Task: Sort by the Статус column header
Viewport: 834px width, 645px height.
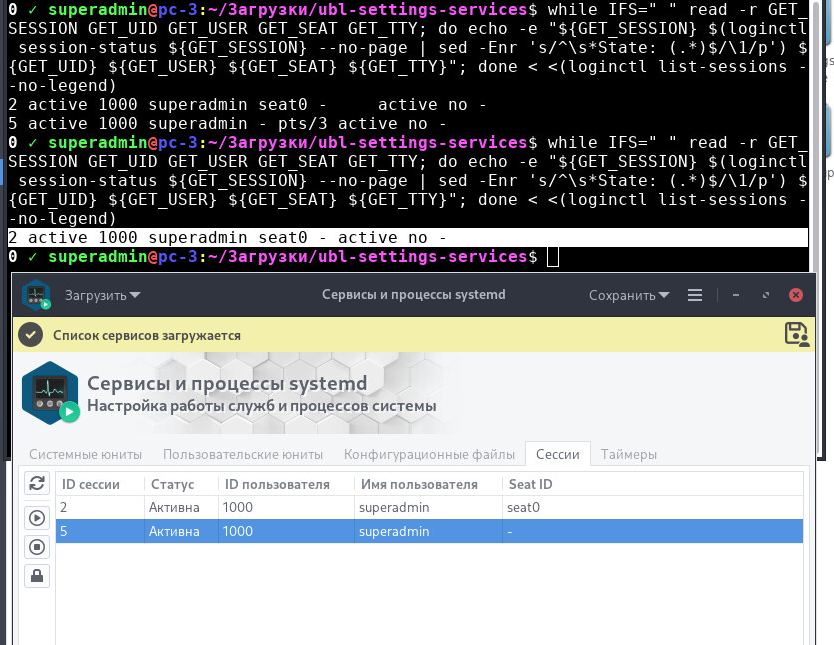Action: point(181,484)
